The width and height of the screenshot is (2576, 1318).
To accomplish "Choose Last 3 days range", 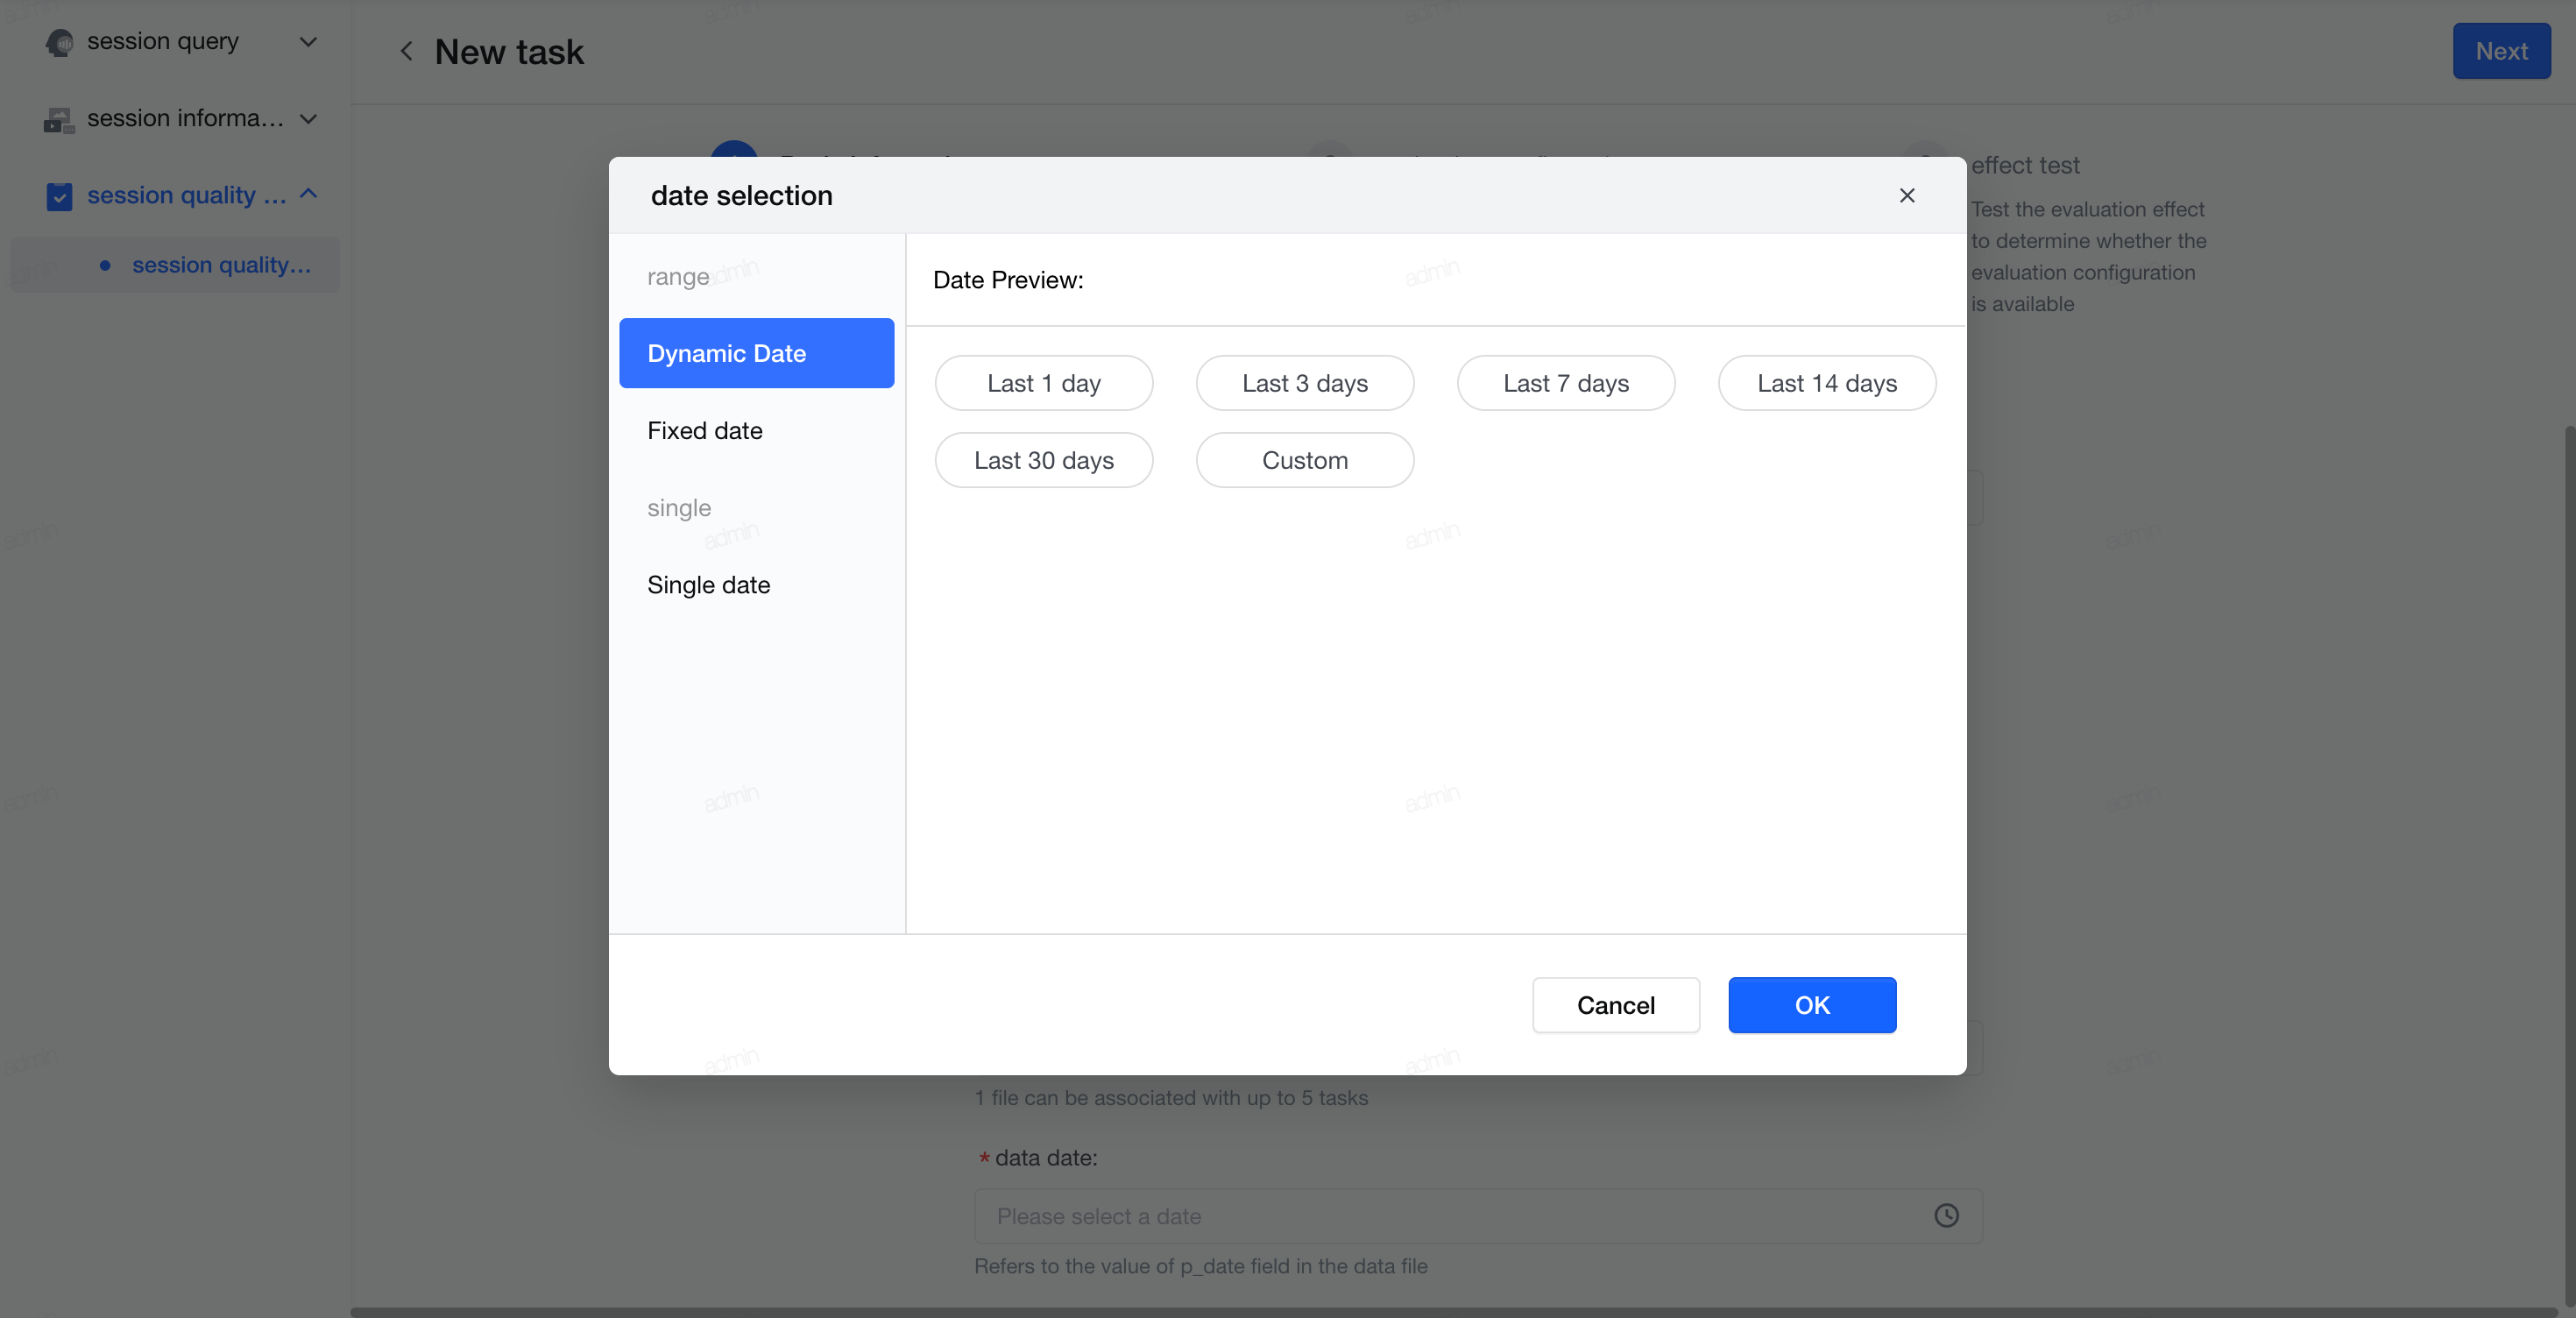I will (1304, 383).
